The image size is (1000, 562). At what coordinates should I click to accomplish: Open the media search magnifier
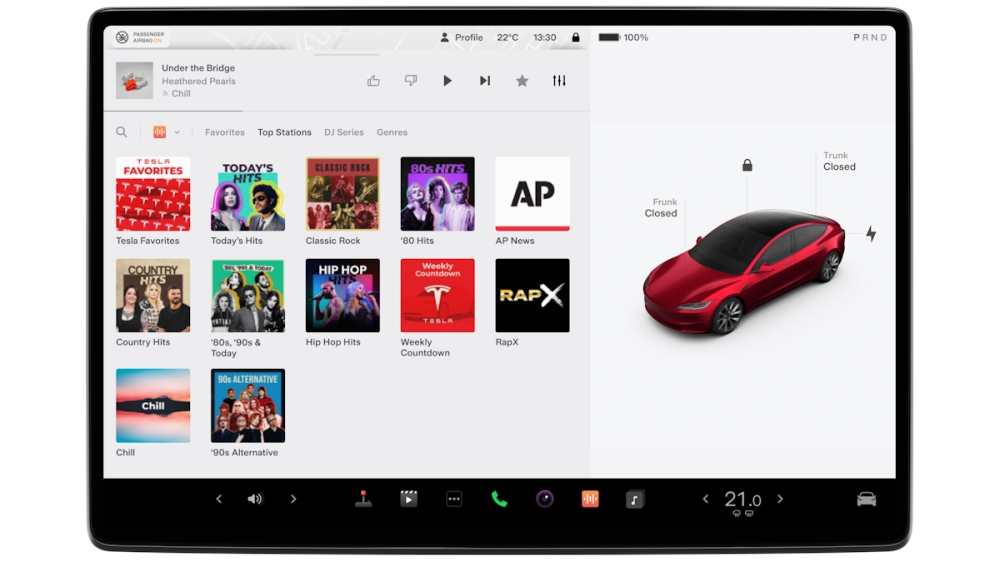coord(122,132)
